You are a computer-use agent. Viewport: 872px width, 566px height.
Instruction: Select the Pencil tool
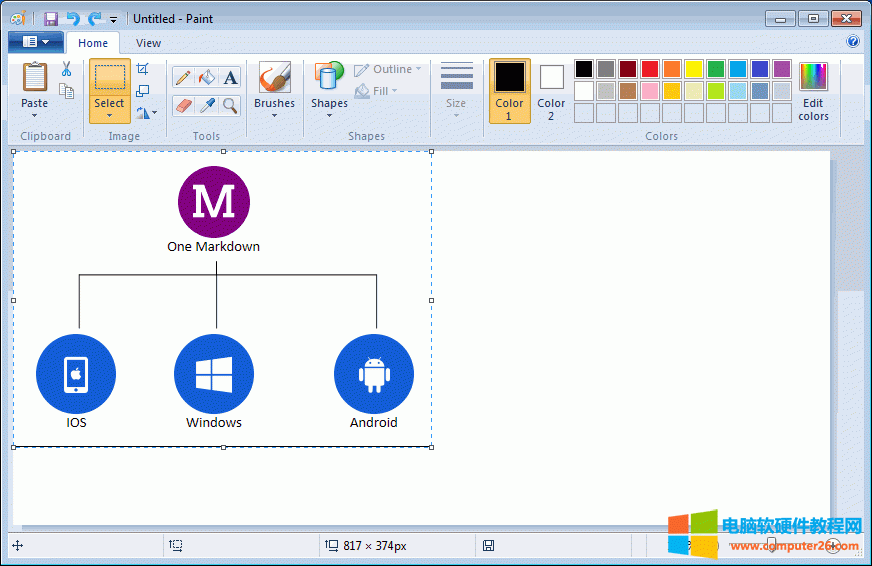pyautogui.click(x=183, y=77)
